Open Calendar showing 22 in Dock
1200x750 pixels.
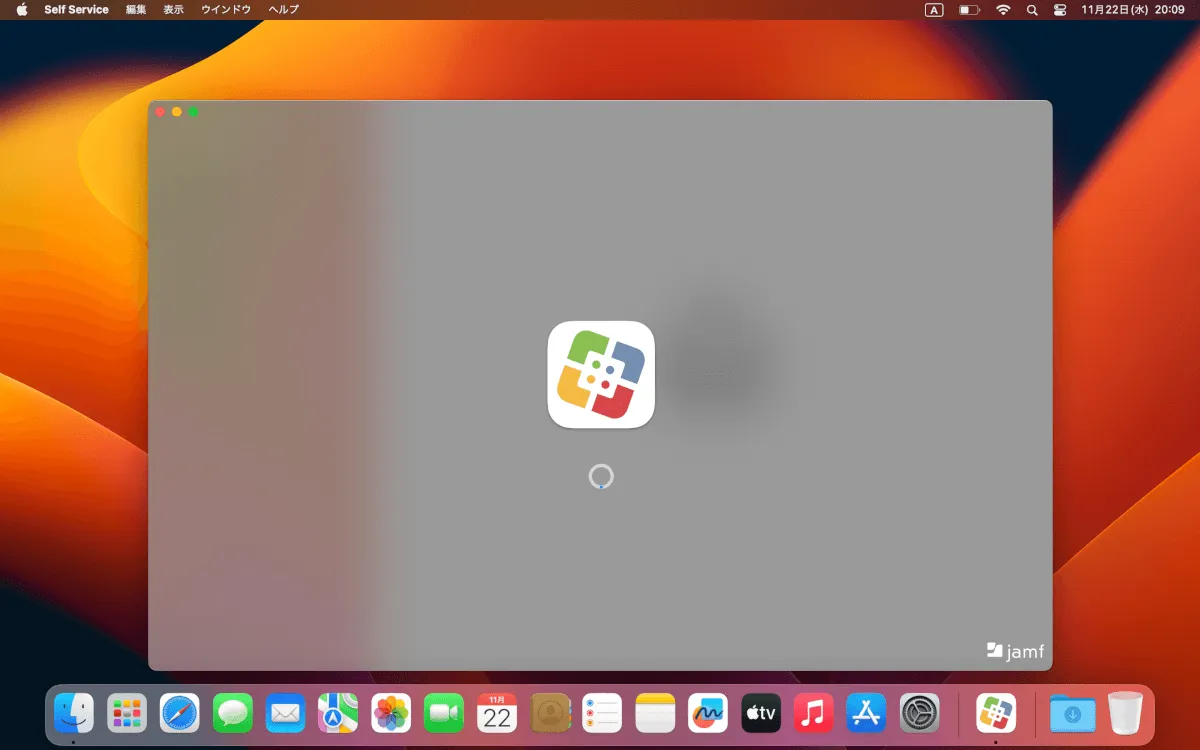click(x=497, y=713)
